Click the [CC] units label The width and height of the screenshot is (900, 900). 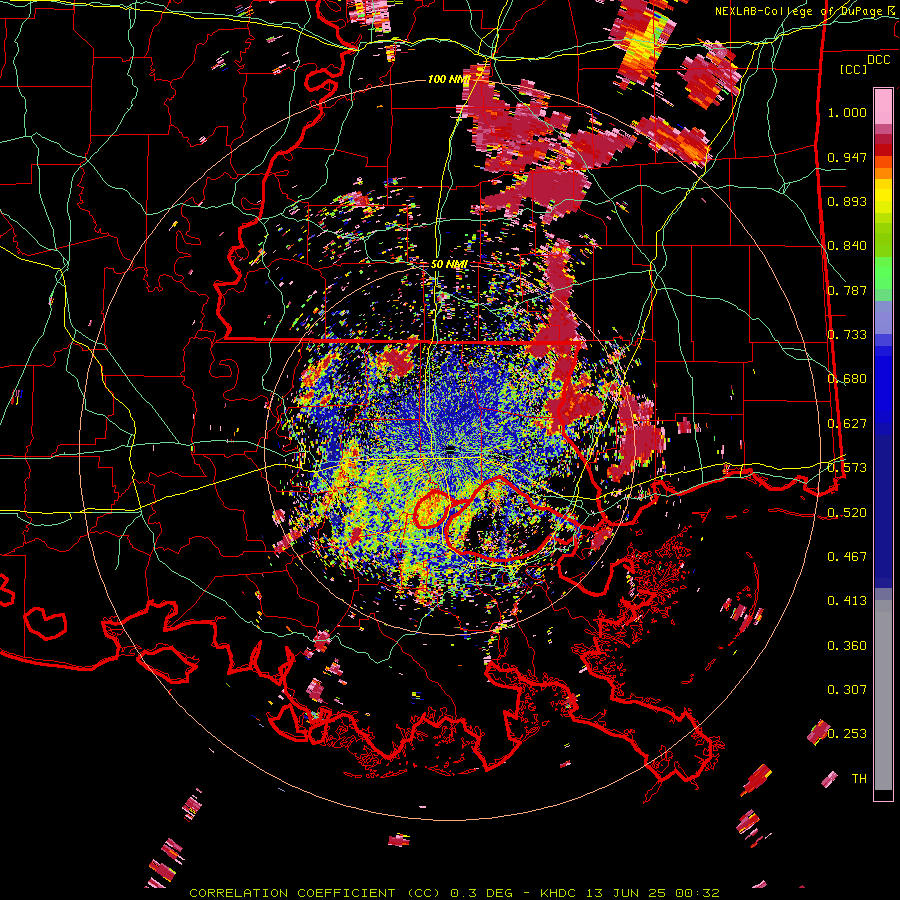(854, 69)
